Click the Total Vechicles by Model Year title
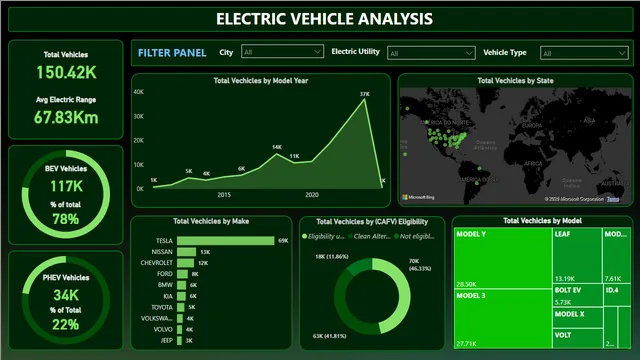The image size is (640, 360). pos(261,81)
